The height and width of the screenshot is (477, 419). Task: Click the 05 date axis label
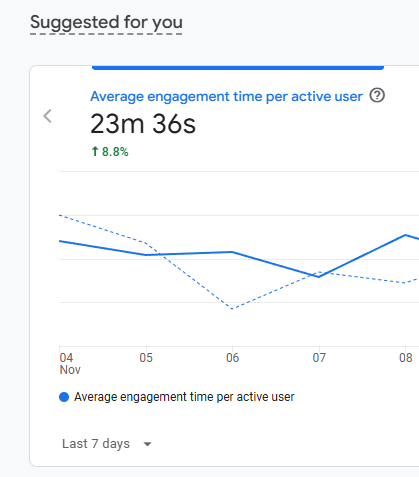pos(146,358)
